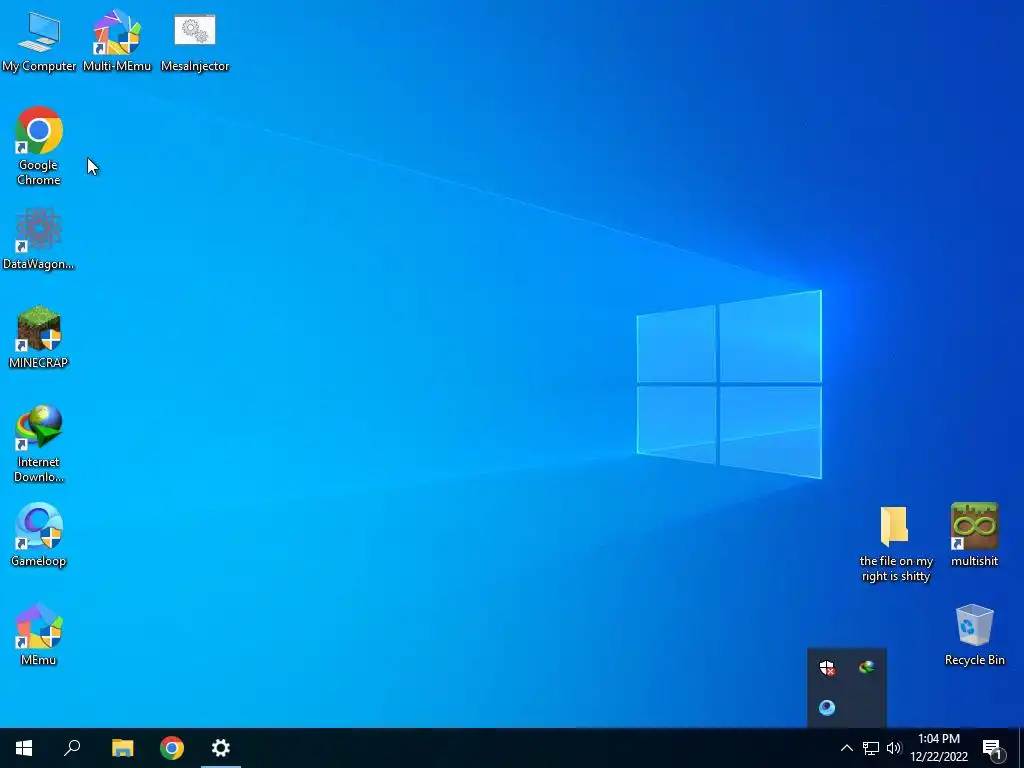
Task: Select the Google Chrome desktop shortcut
Action: 39,146
